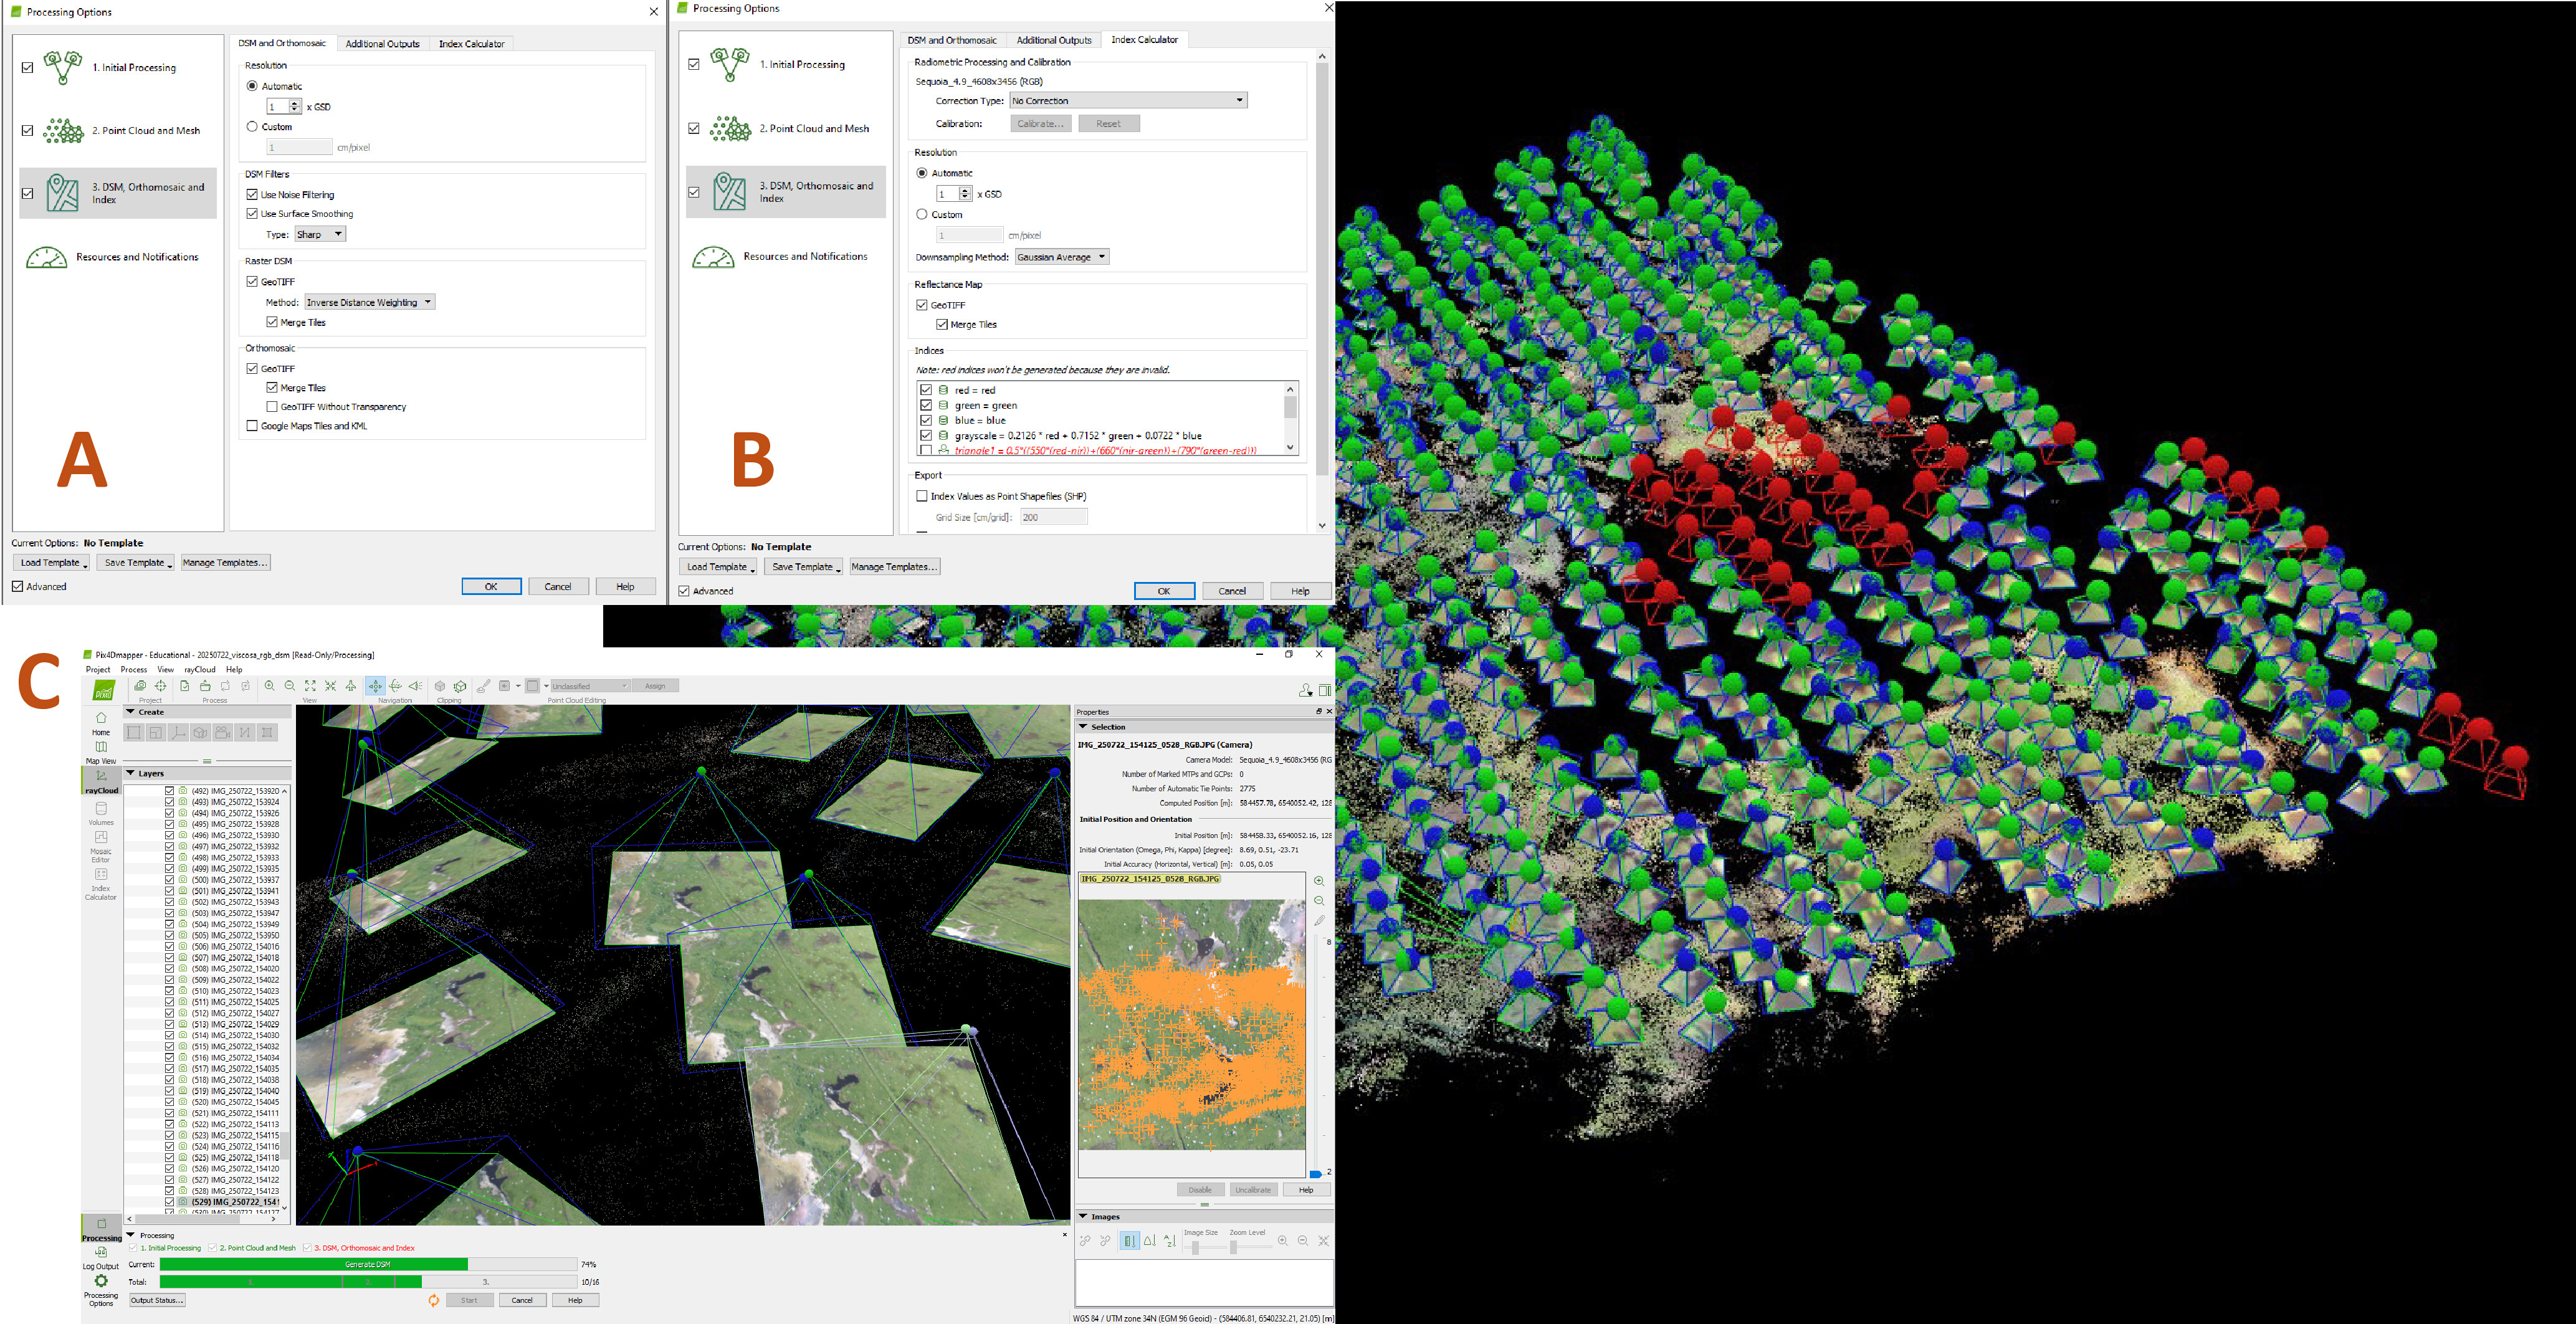This screenshot has width=2576, height=1324.
Task: Open the 'Unclassified' point group dropdown
Action: click(x=590, y=686)
